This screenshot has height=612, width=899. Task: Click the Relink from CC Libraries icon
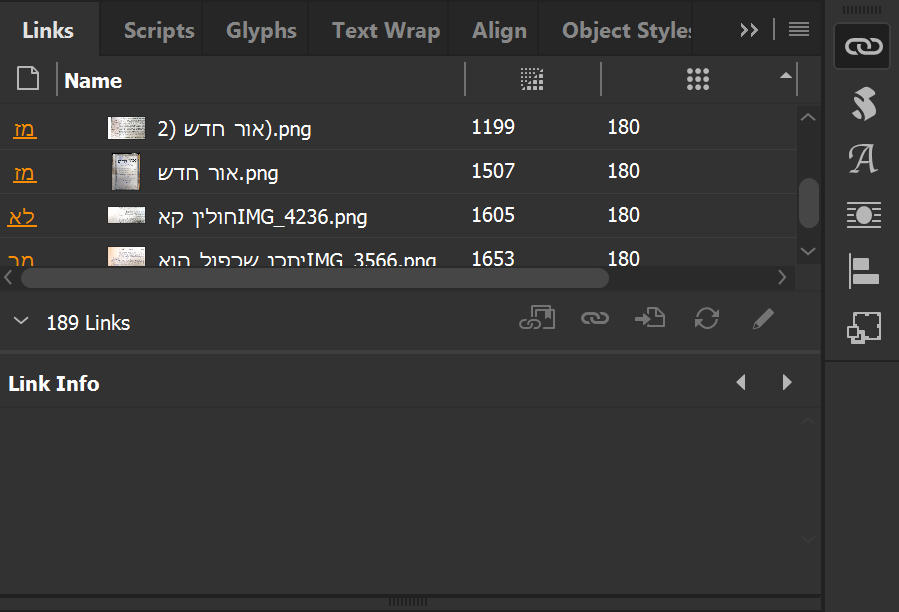(x=537, y=320)
